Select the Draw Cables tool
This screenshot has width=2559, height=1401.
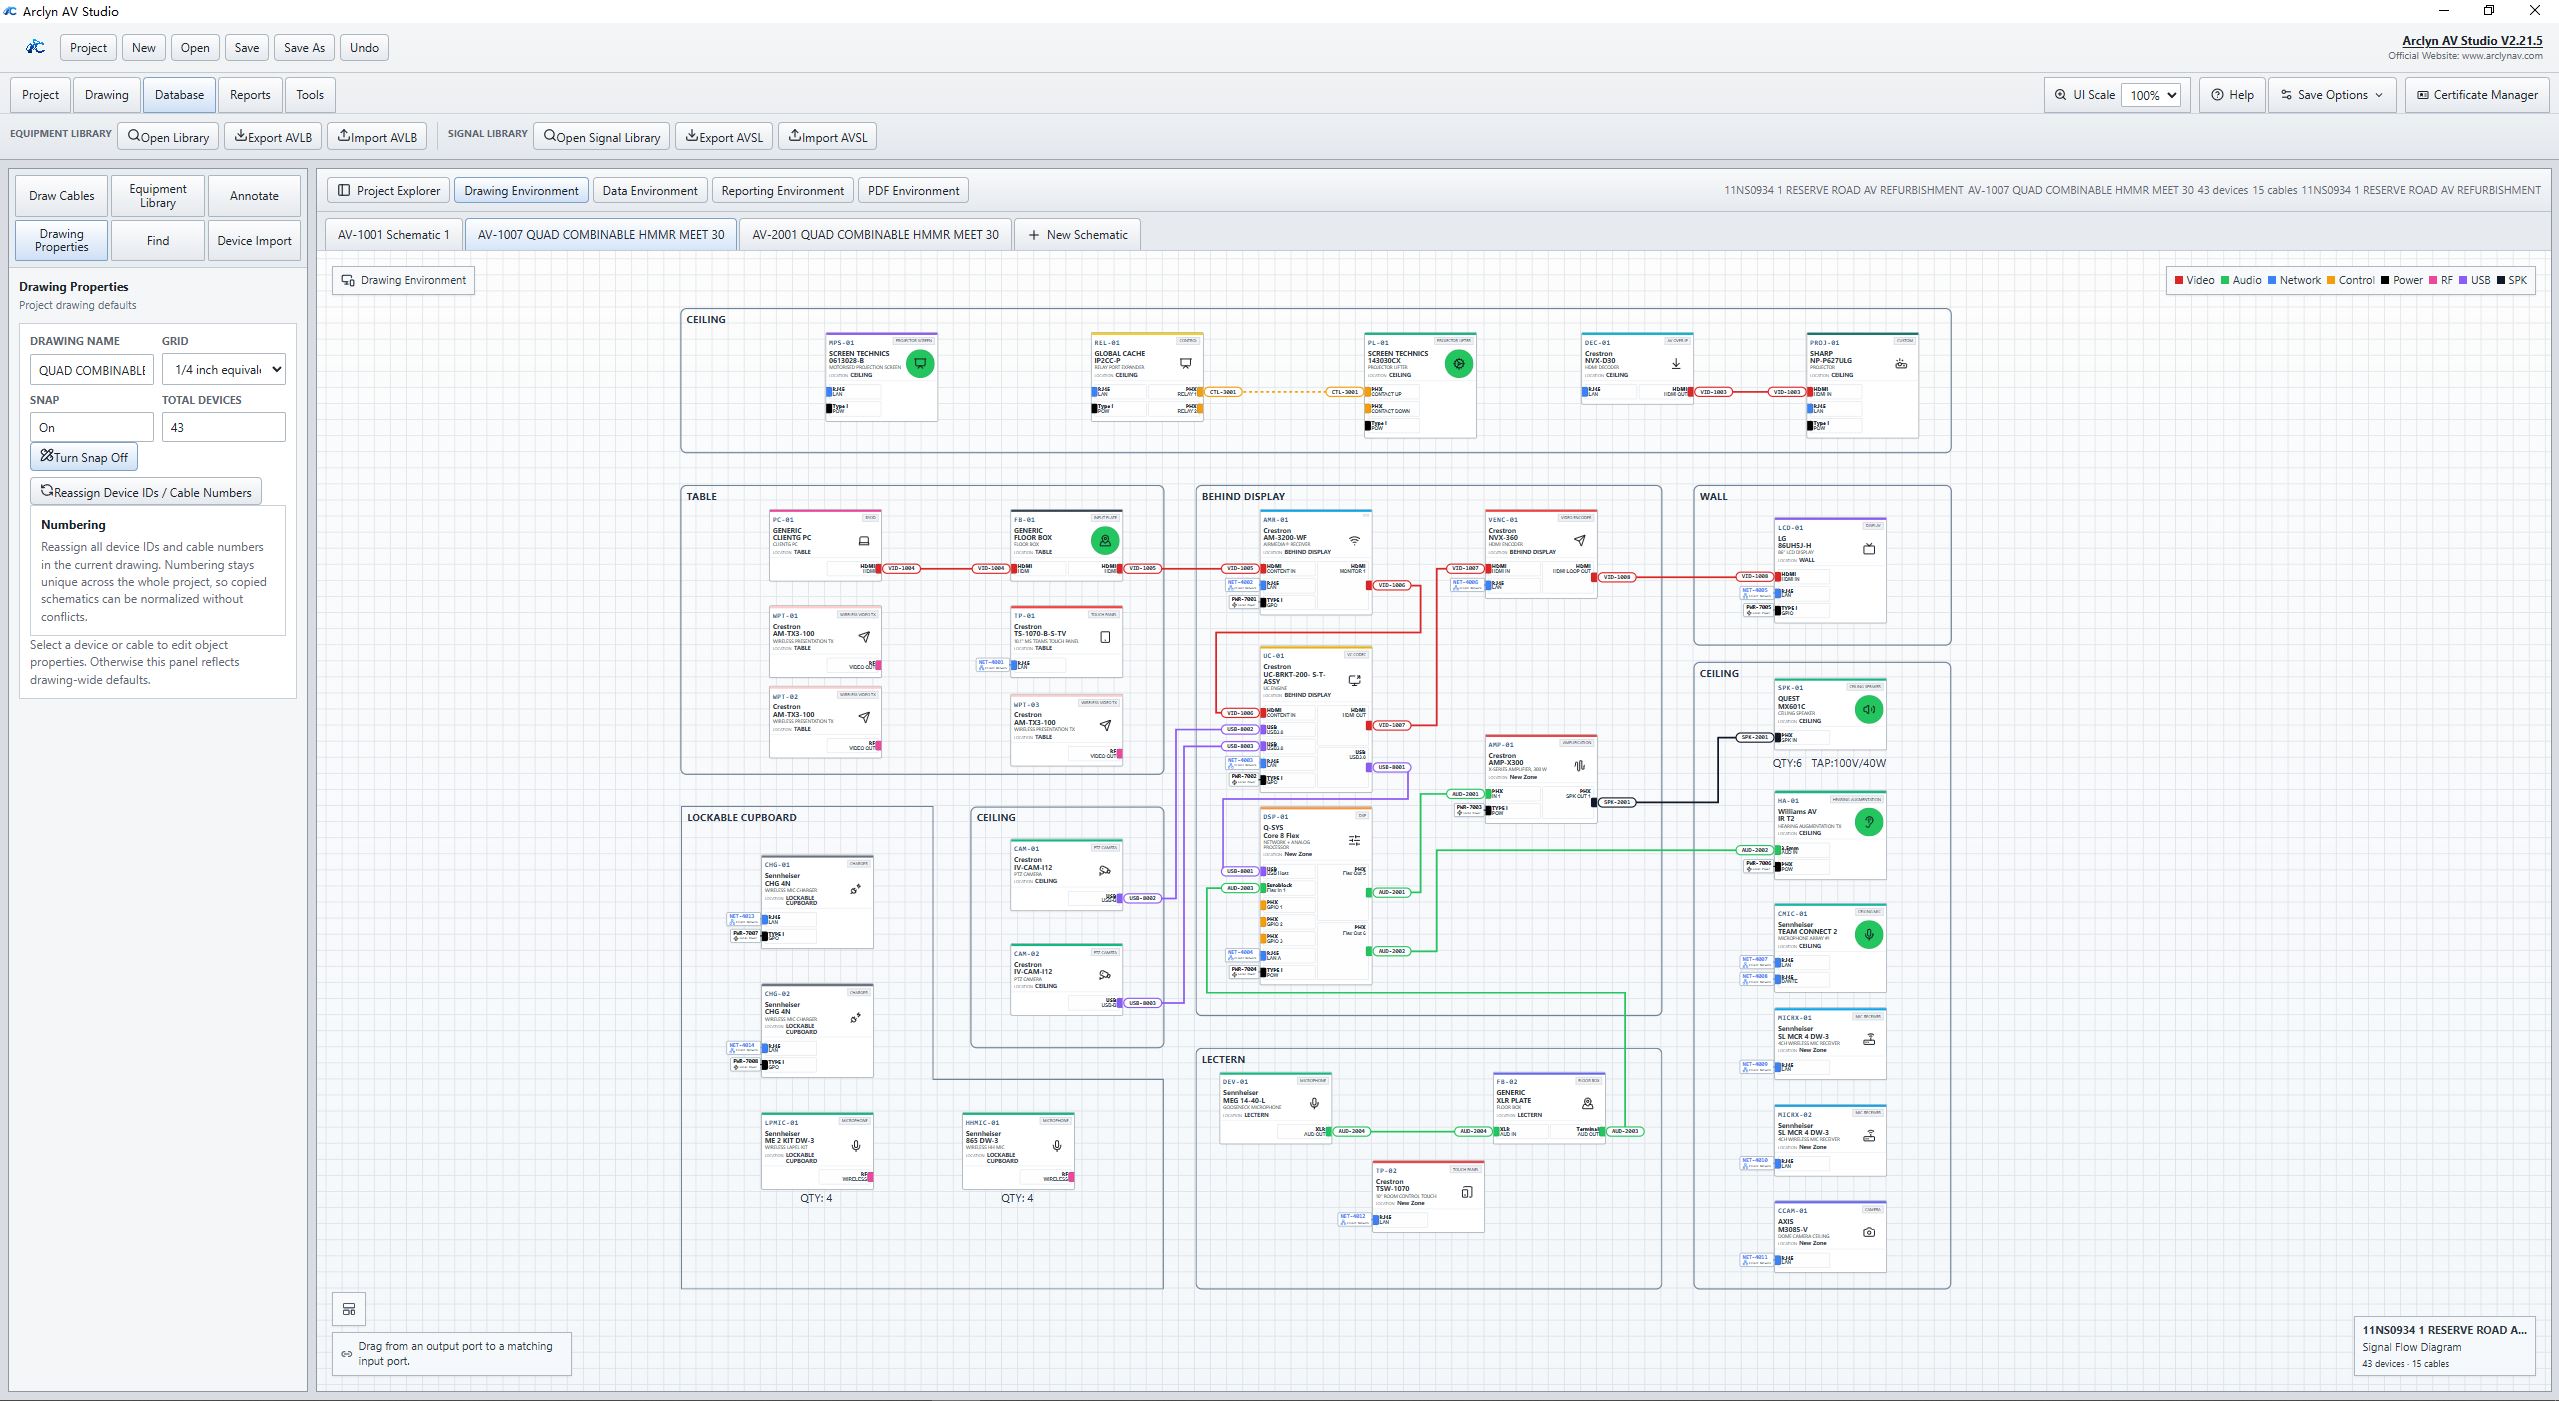(61, 195)
